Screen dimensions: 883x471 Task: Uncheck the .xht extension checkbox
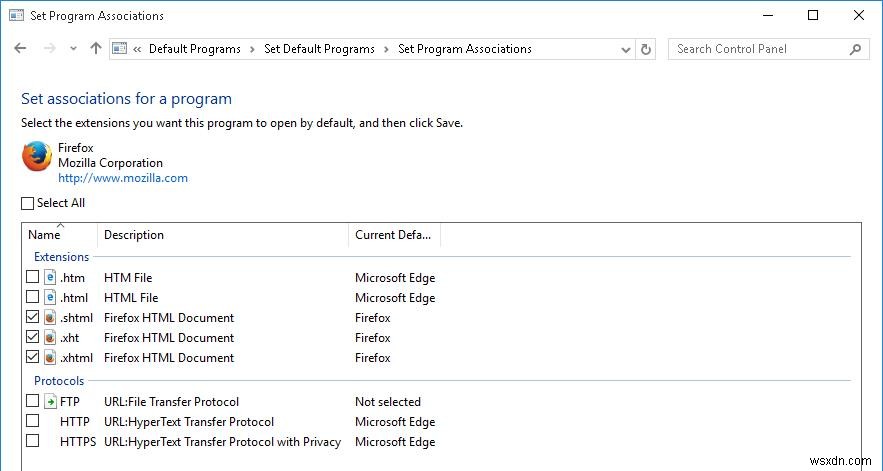[x=33, y=336]
